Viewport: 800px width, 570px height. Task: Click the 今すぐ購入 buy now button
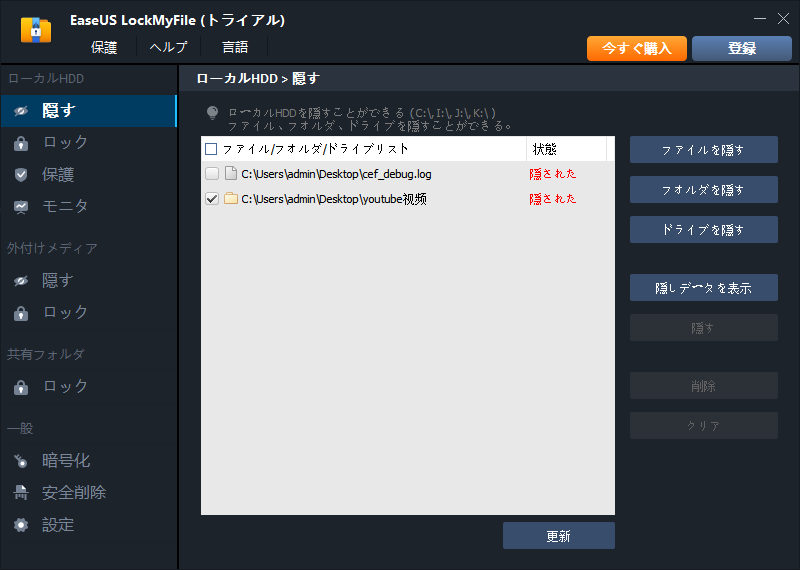pos(637,48)
